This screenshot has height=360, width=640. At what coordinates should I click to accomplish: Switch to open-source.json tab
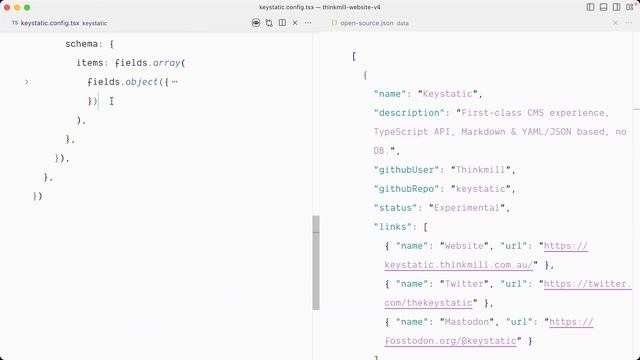pos(370,23)
